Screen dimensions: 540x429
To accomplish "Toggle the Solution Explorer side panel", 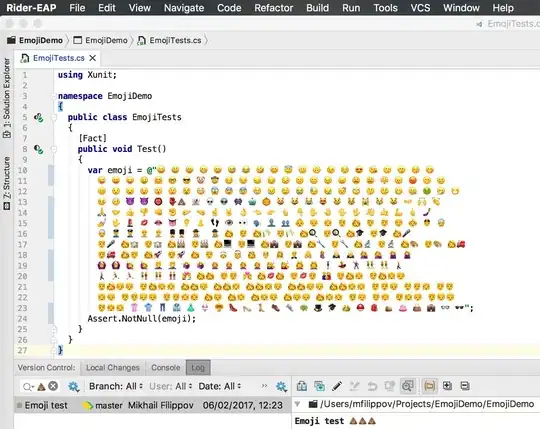I will (7, 98).
